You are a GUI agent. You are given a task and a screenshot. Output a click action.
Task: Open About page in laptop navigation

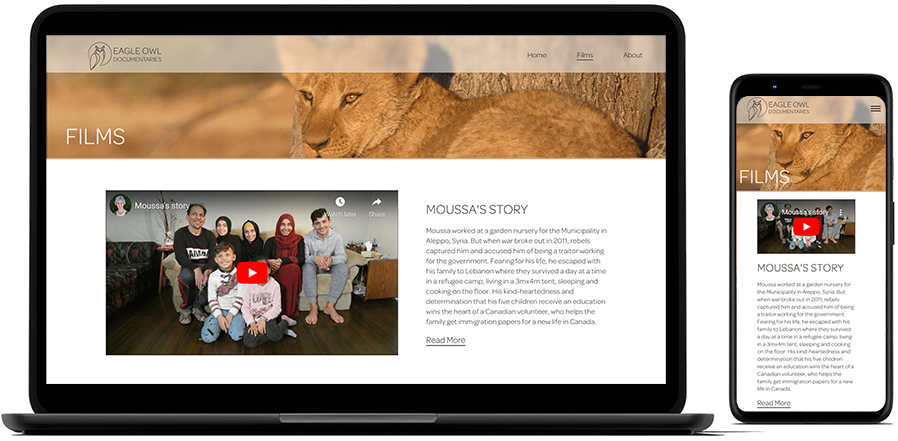(633, 55)
